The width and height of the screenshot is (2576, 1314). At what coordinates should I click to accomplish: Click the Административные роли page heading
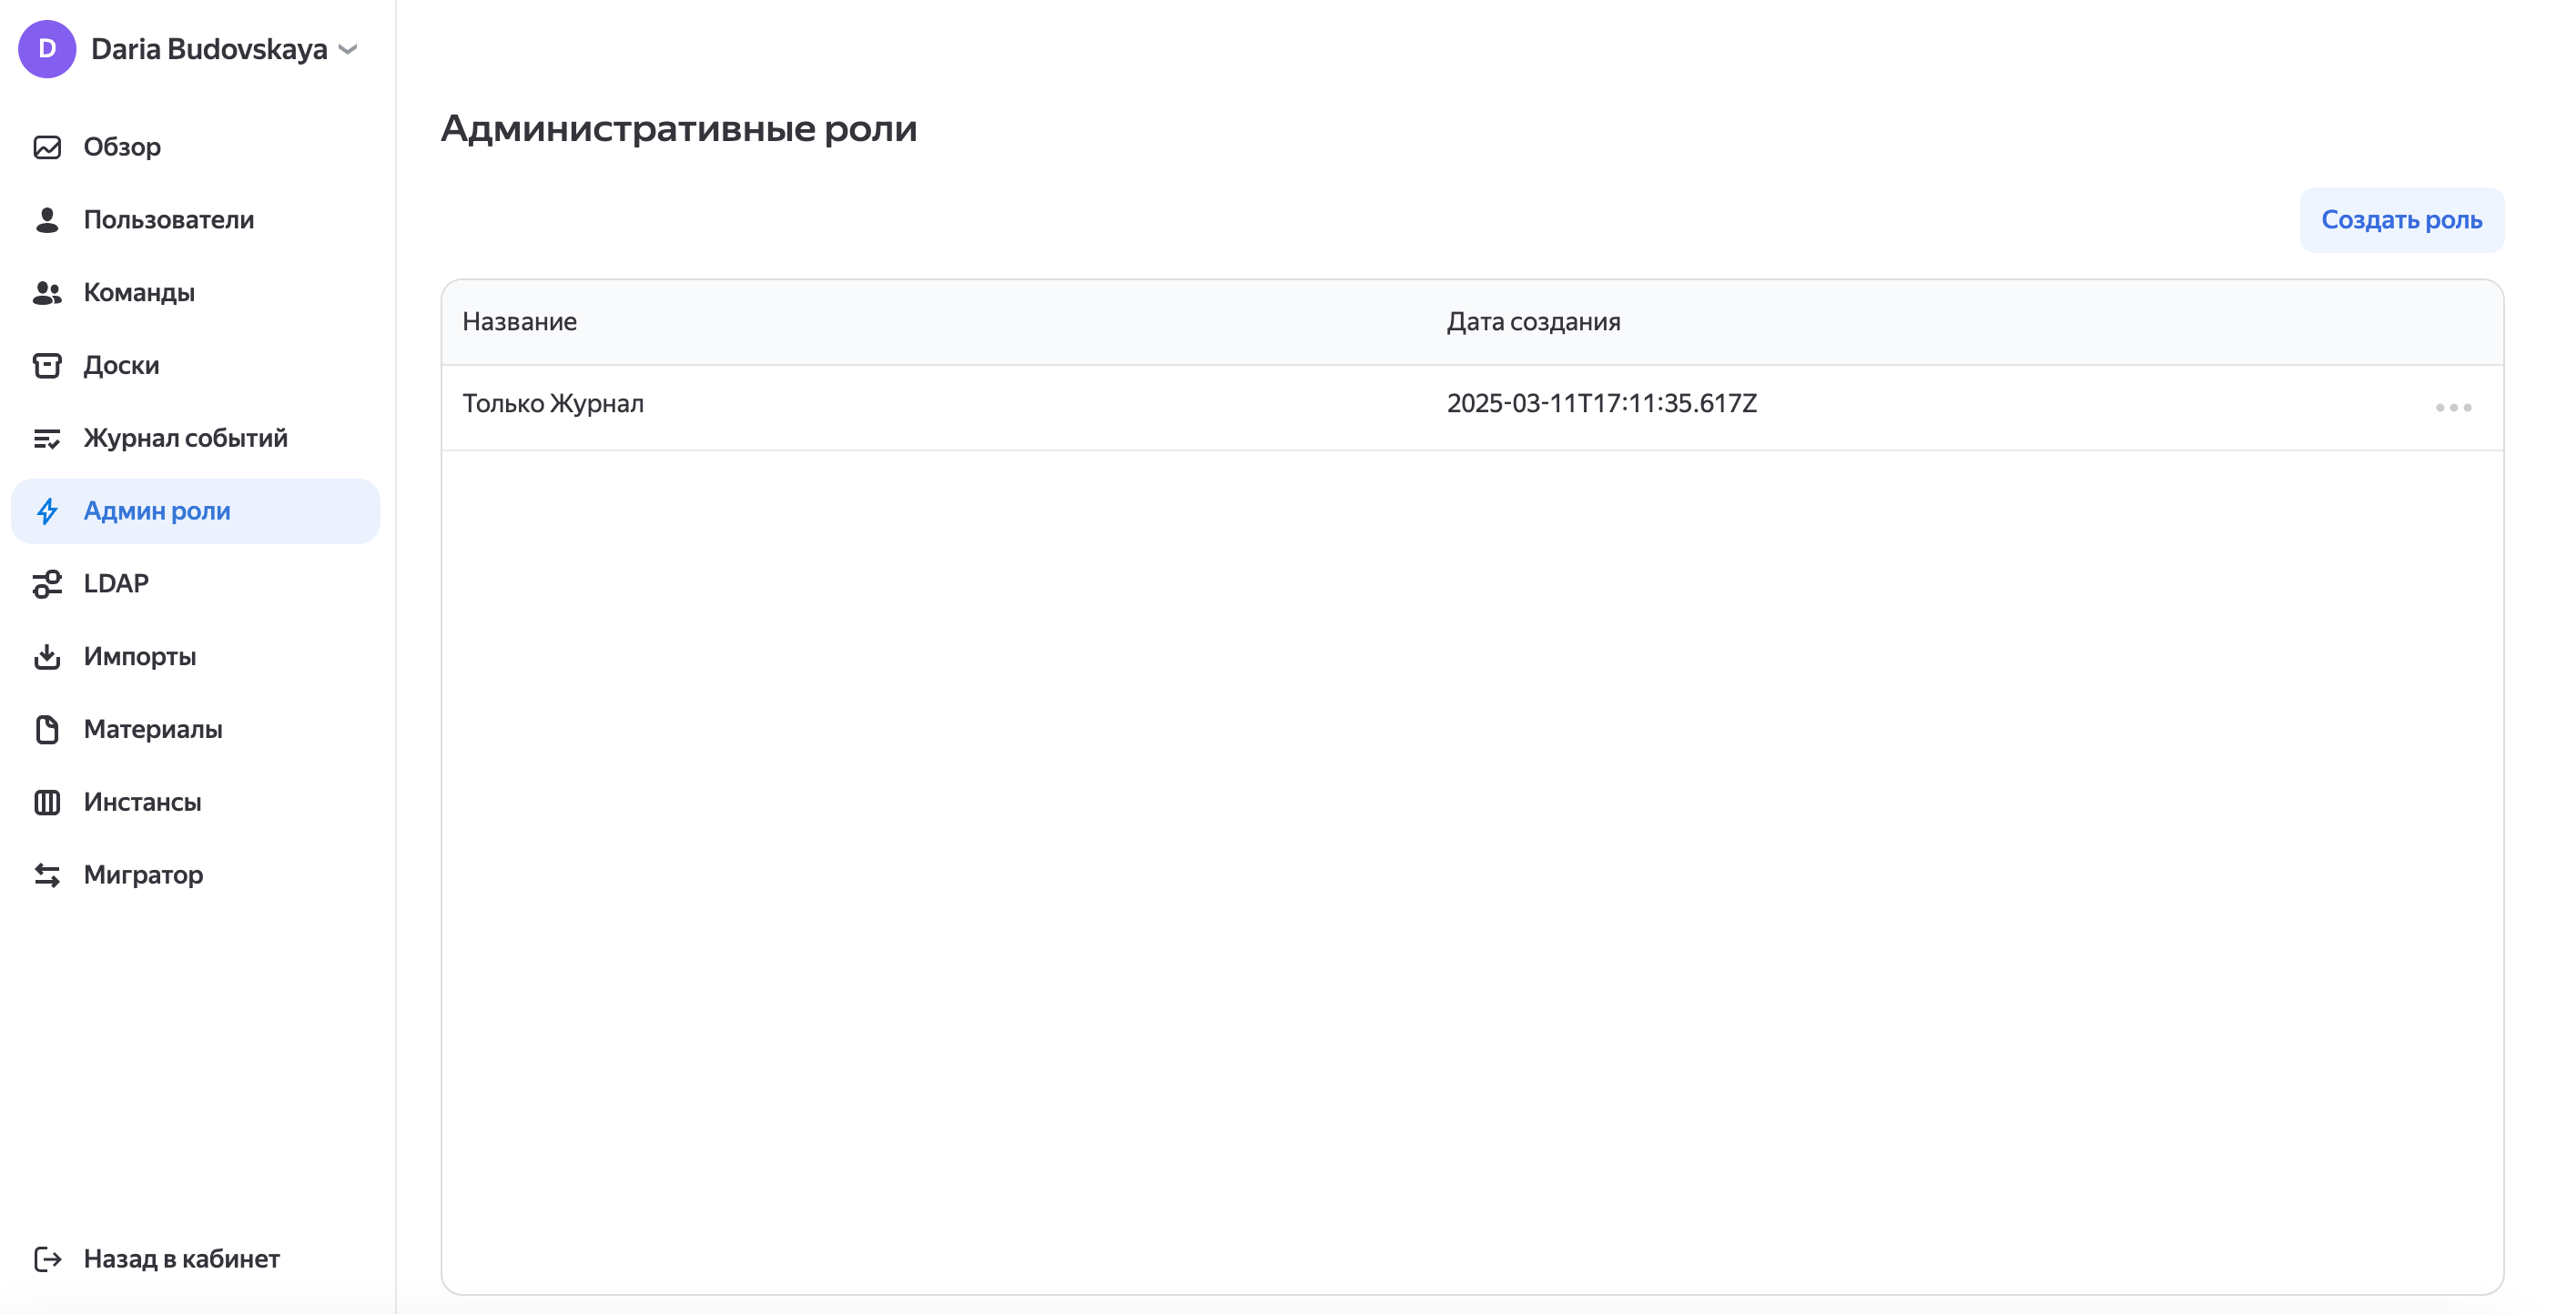pyautogui.click(x=679, y=129)
